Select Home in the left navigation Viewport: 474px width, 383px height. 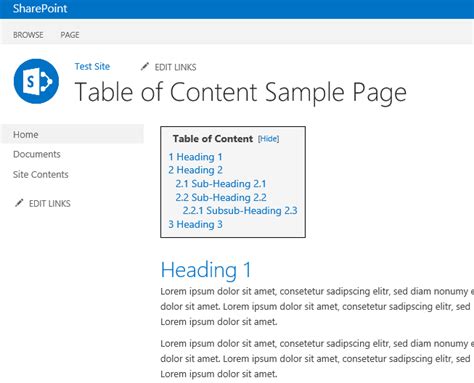[x=72, y=134]
